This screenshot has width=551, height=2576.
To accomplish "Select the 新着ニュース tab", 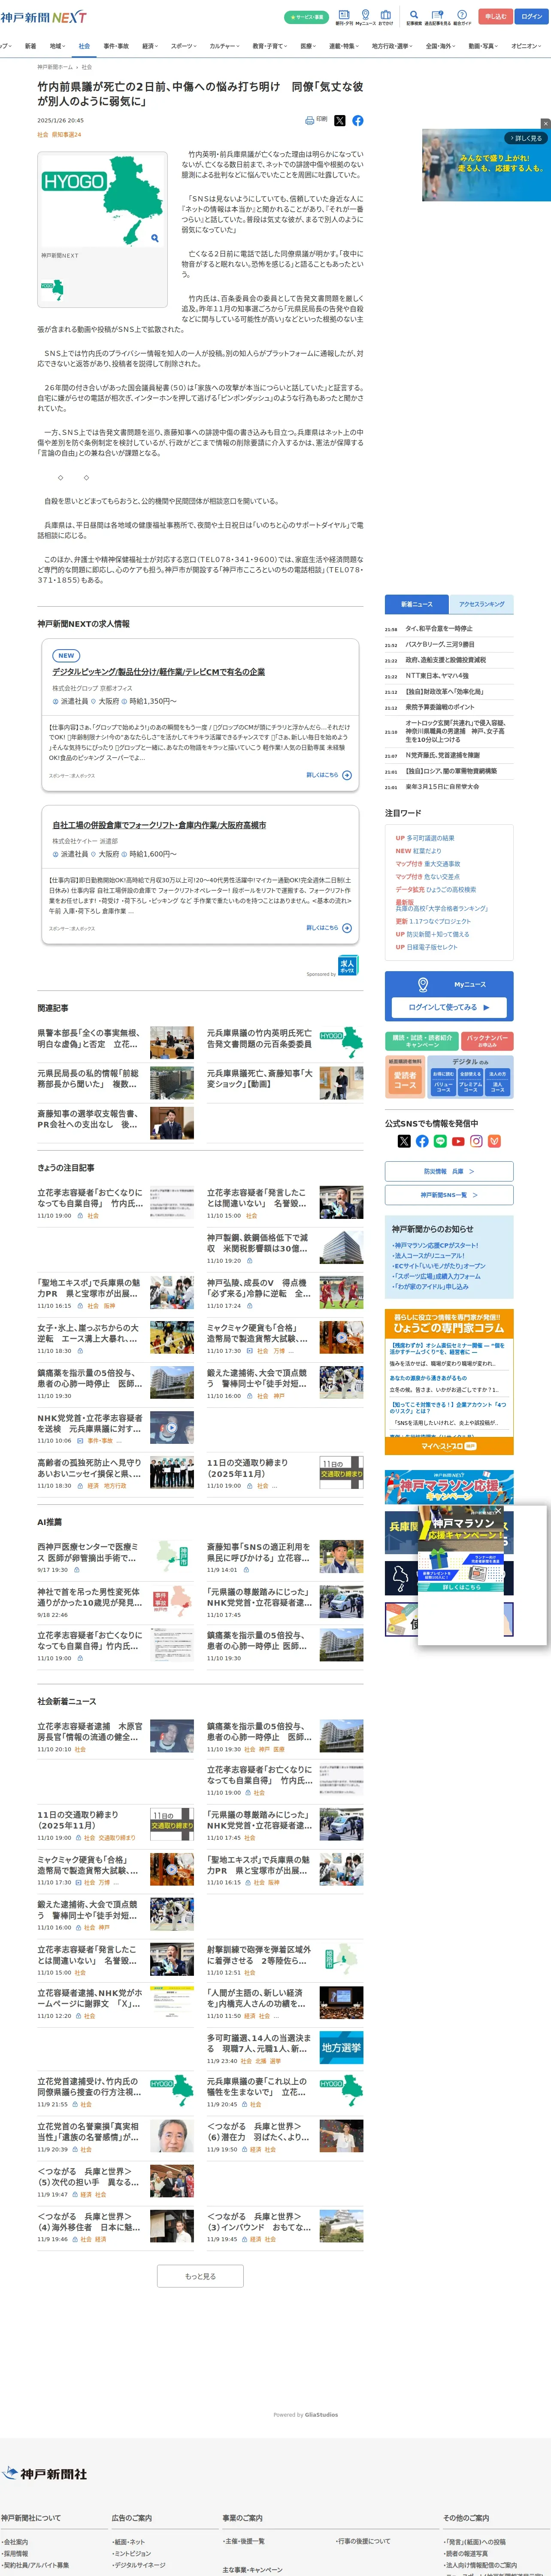I will [417, 604].
